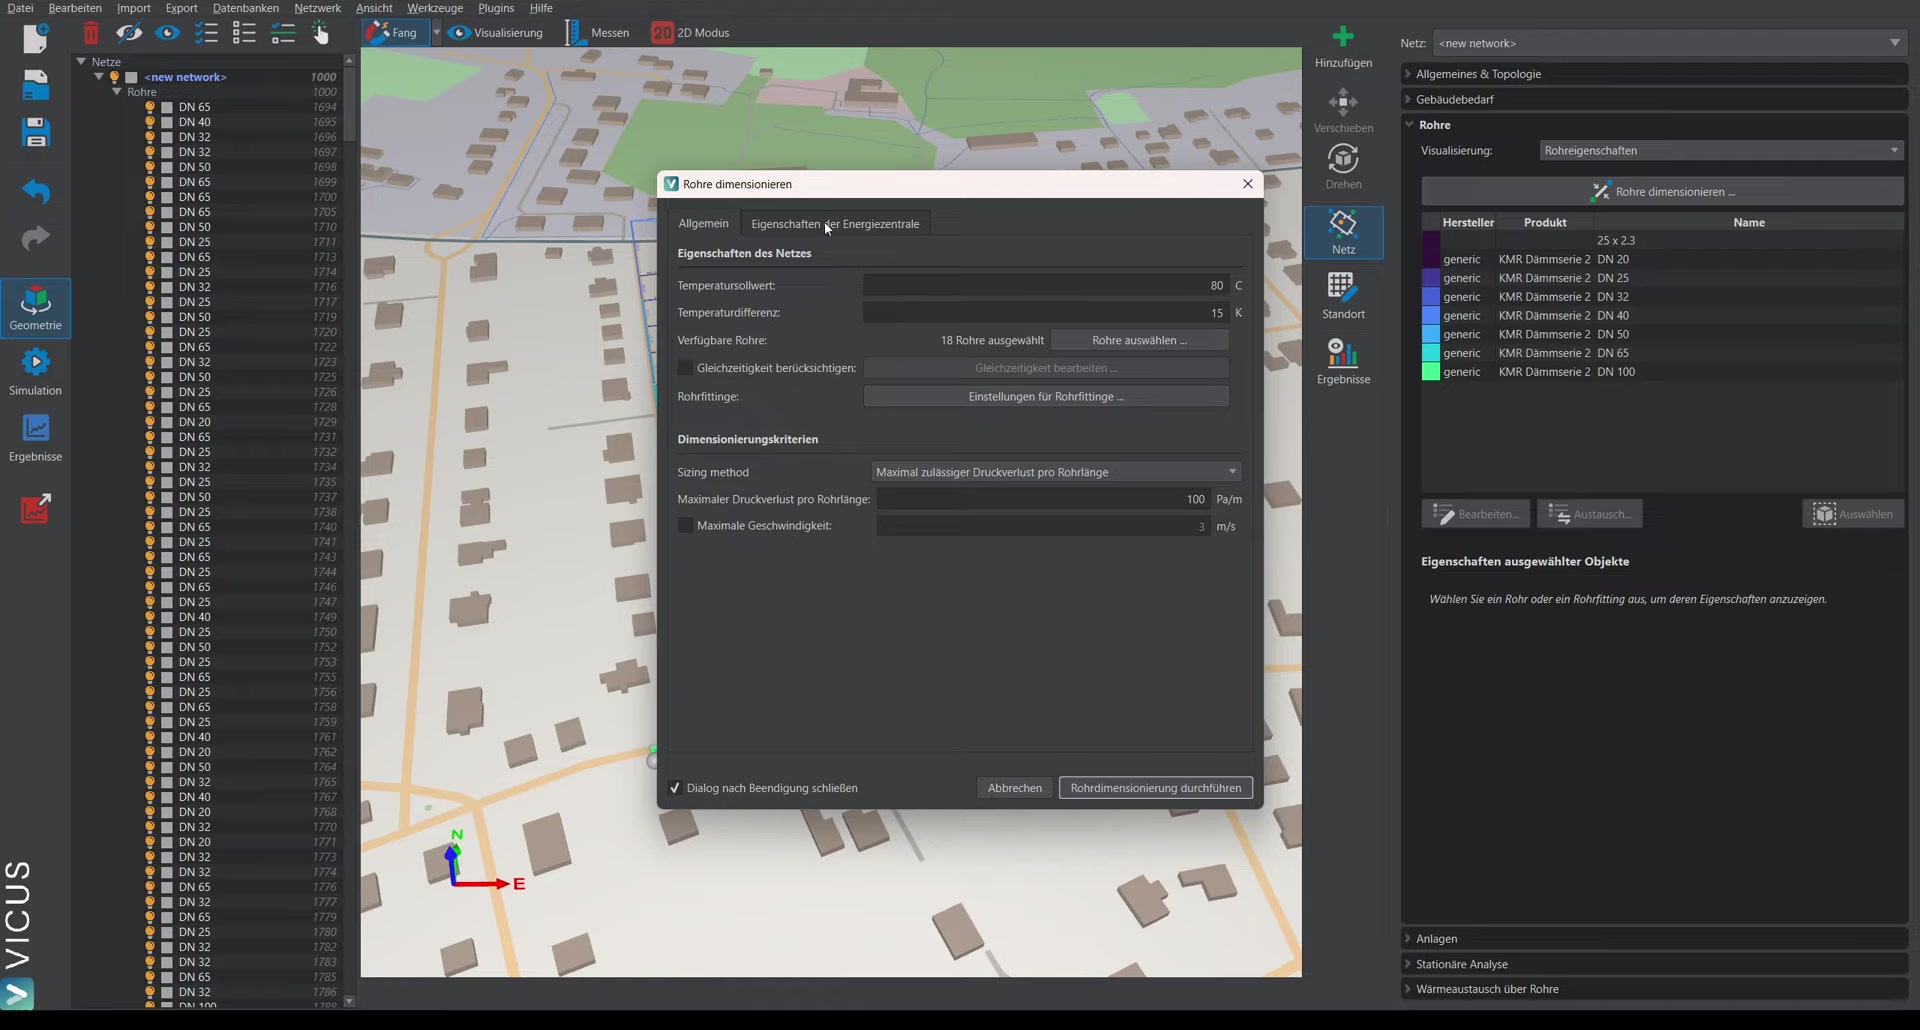The width and height of the screenshot is (1920, 1030).
Task: Open the Visualisierung Rohreigenschaften dropdown
Action: [x=1721, y=151]
